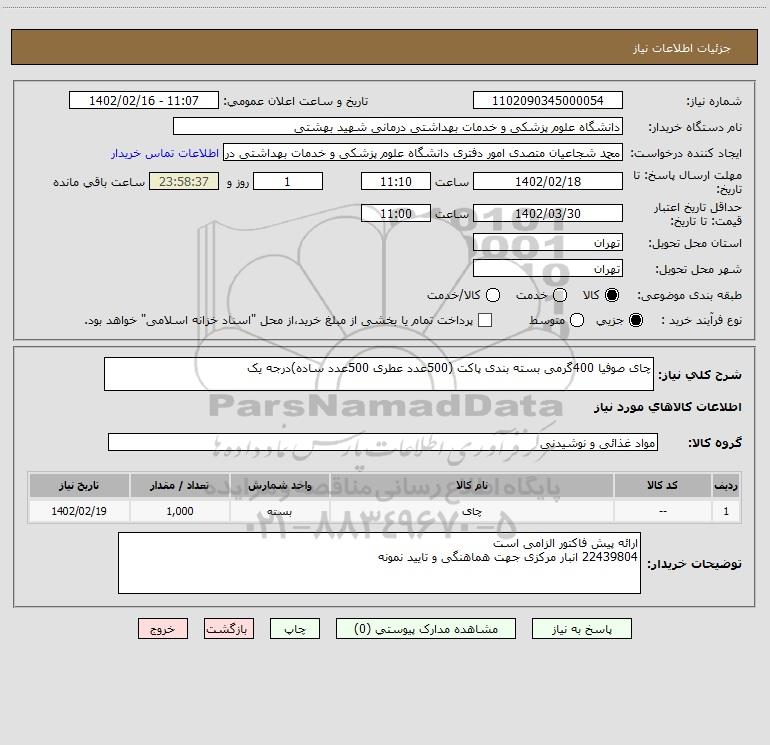Select the کالا/خدمت radio button

pyautogui.click(x=493, y=295)
